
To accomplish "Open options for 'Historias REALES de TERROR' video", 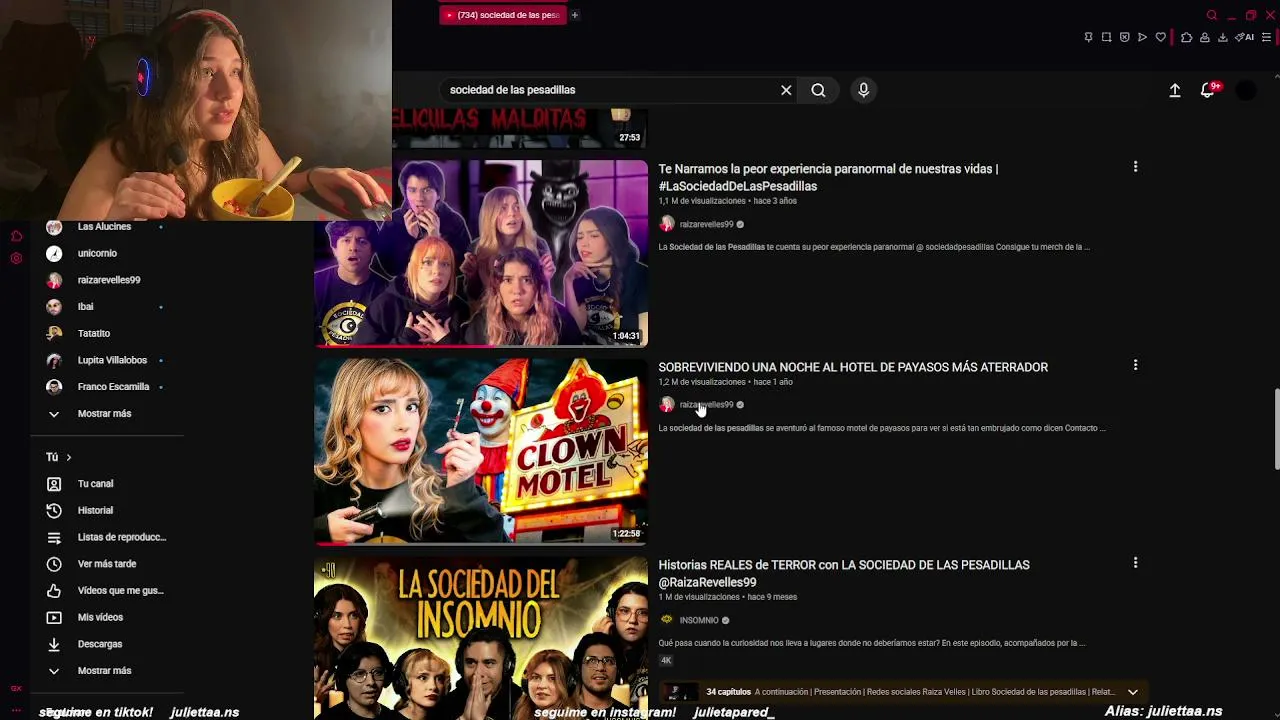I will click(1135, 563).
